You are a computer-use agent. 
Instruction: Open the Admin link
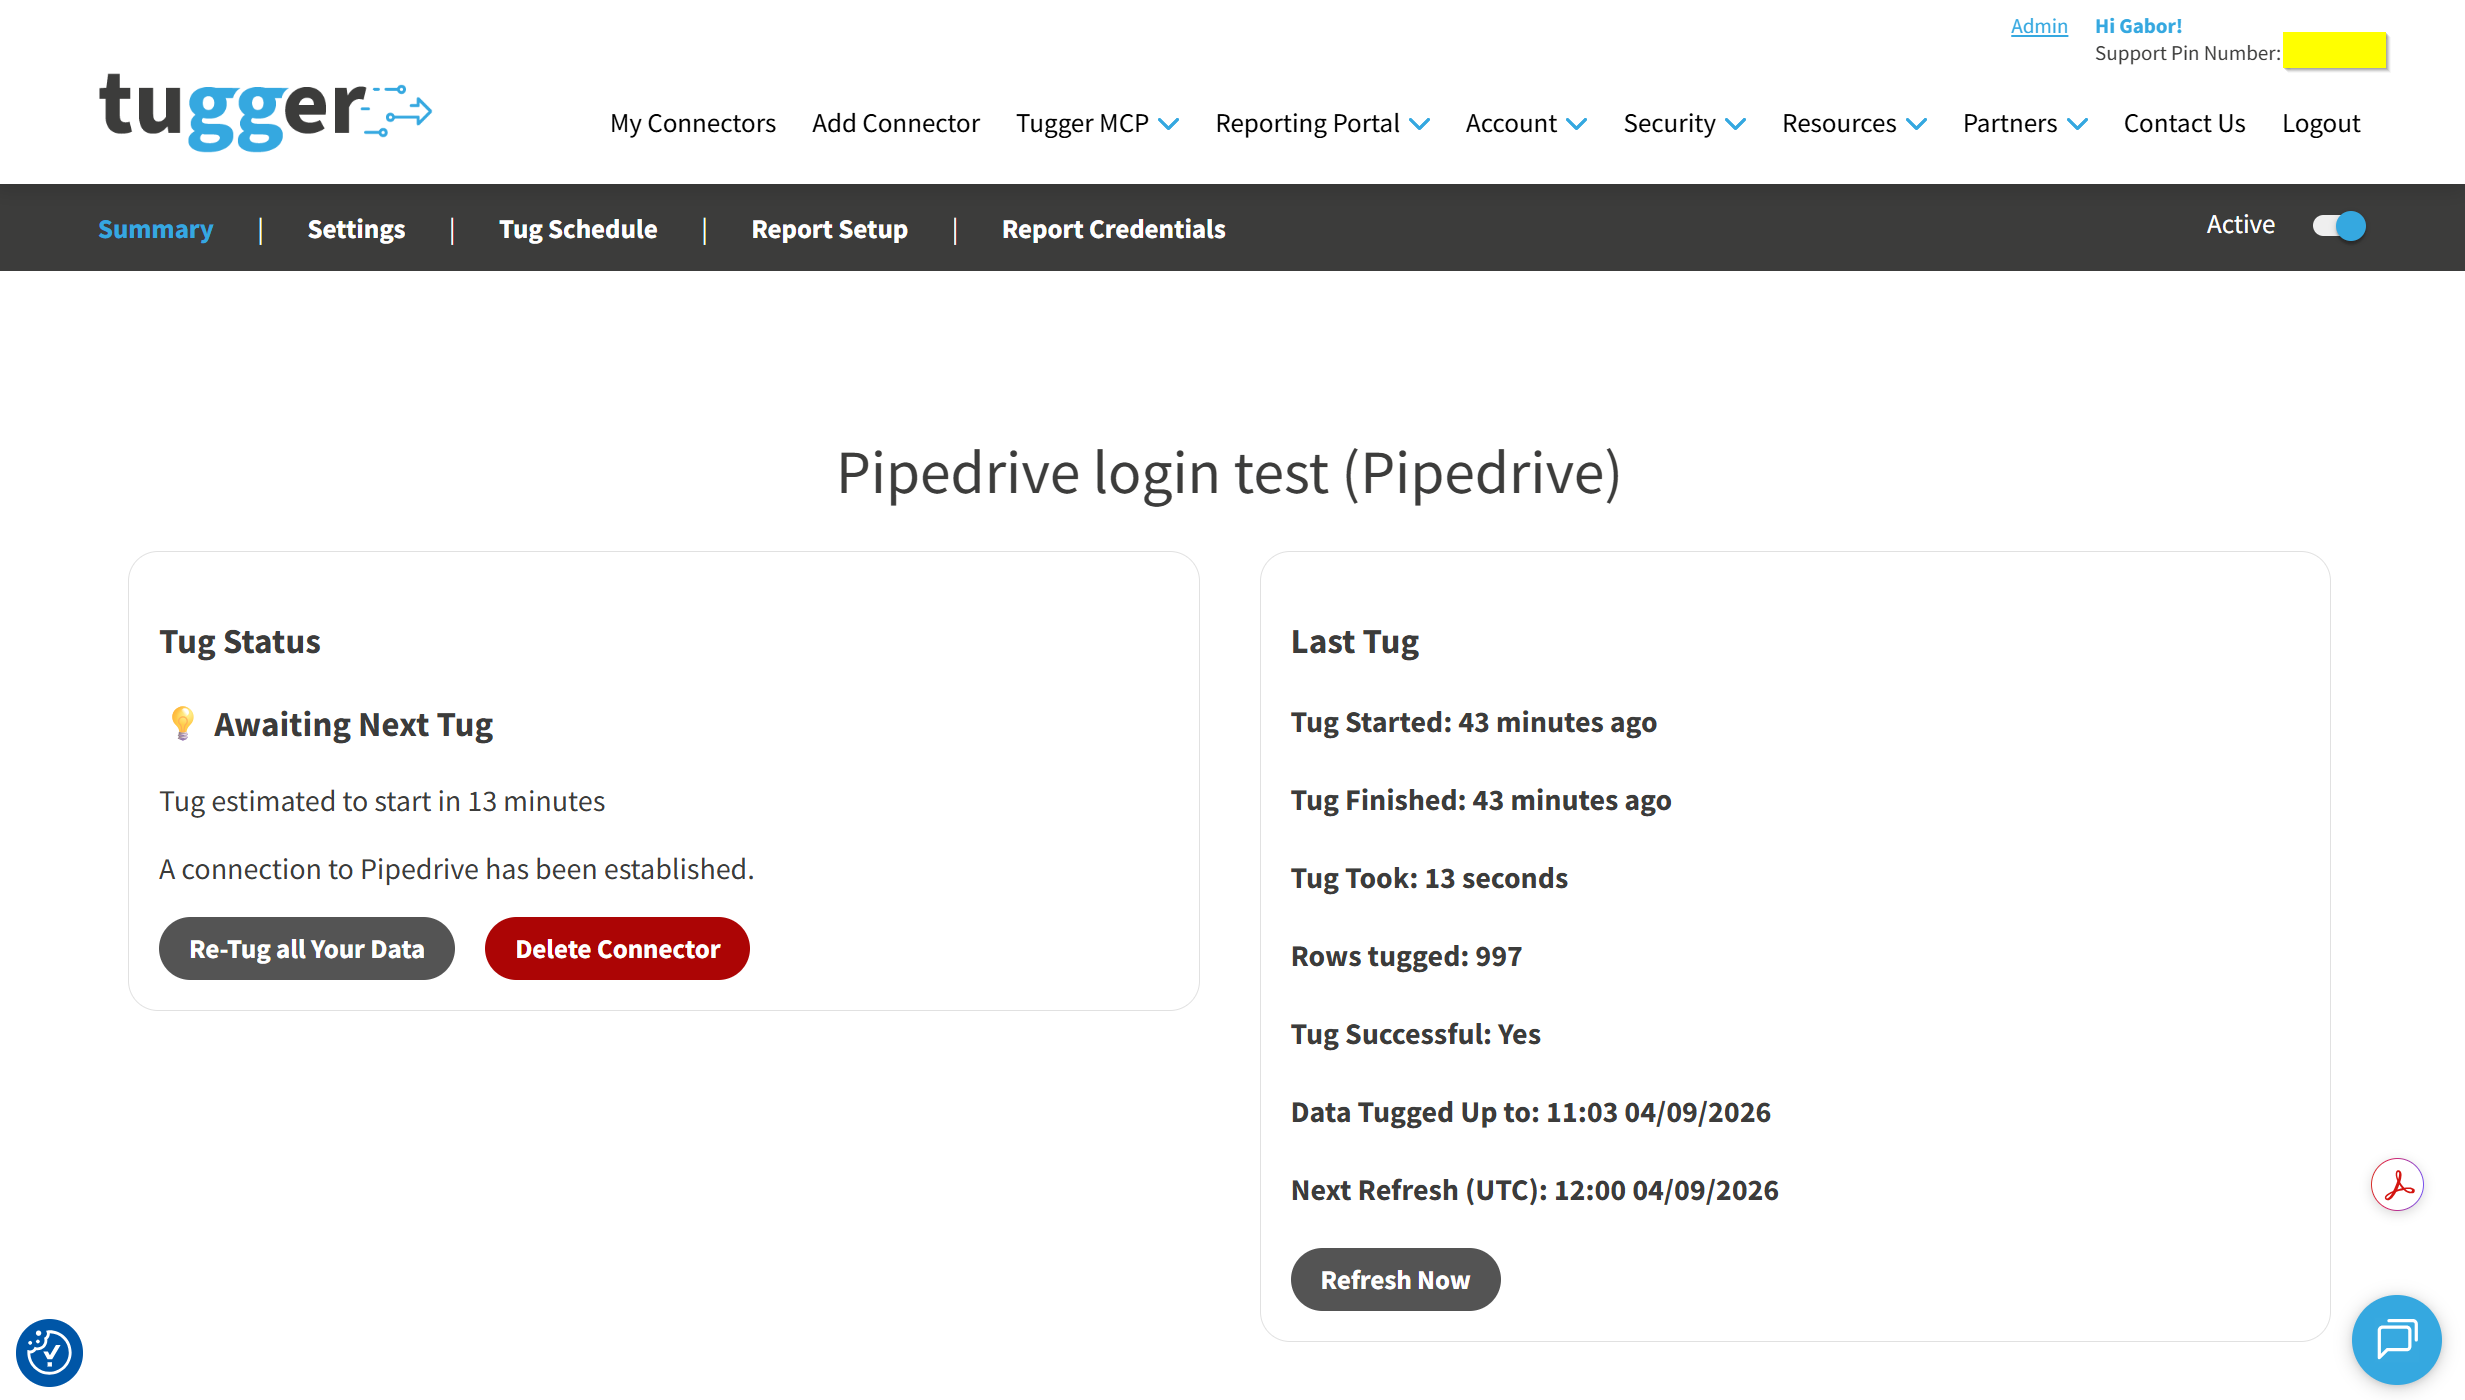click(x=2039, y=26)
